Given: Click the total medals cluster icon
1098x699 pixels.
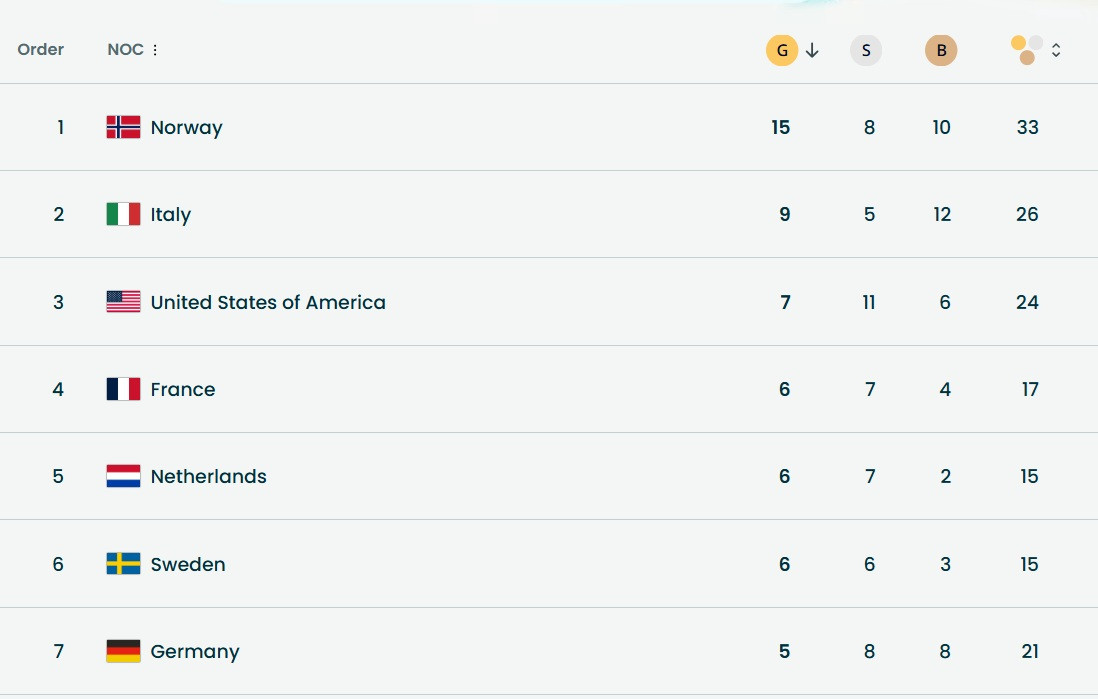Looking at the screenshot, I should point(1027,50).
